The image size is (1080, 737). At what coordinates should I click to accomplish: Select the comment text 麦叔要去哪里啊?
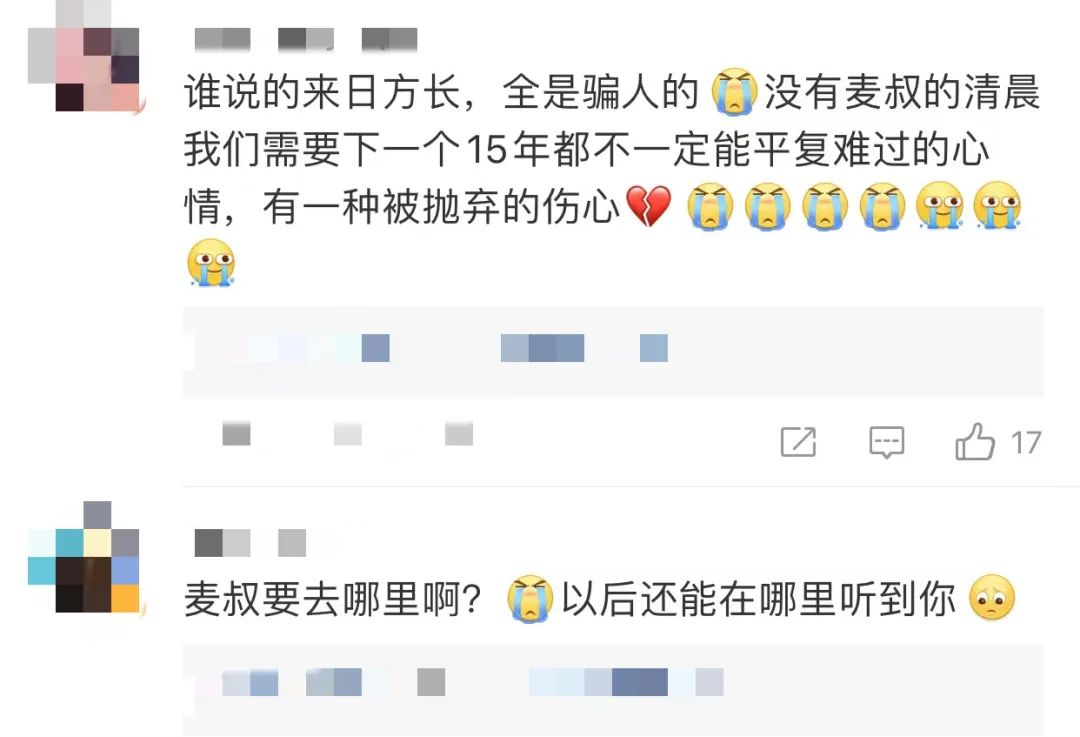coord(332,599)
